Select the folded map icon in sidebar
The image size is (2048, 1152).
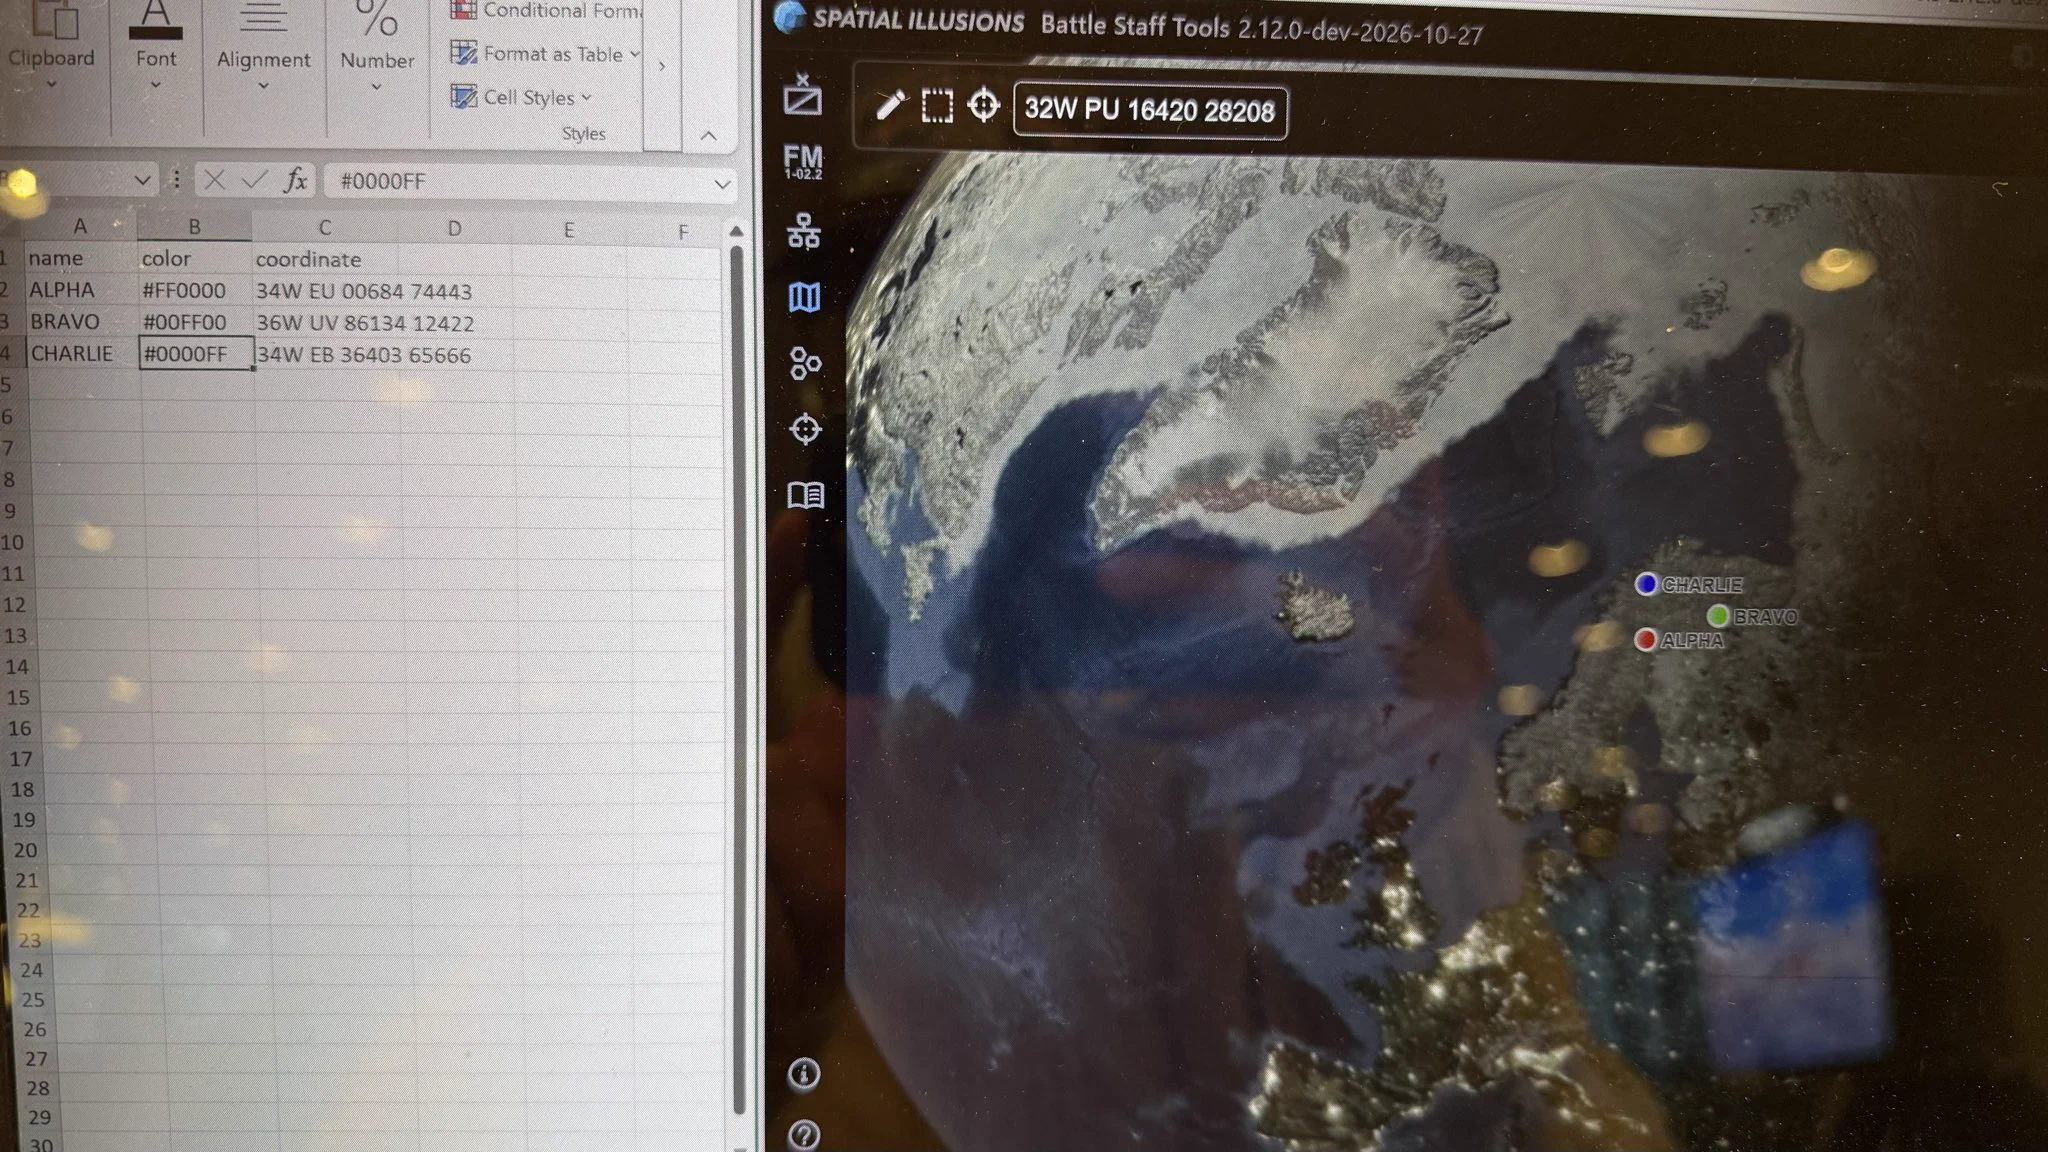[x=805, y=297]
